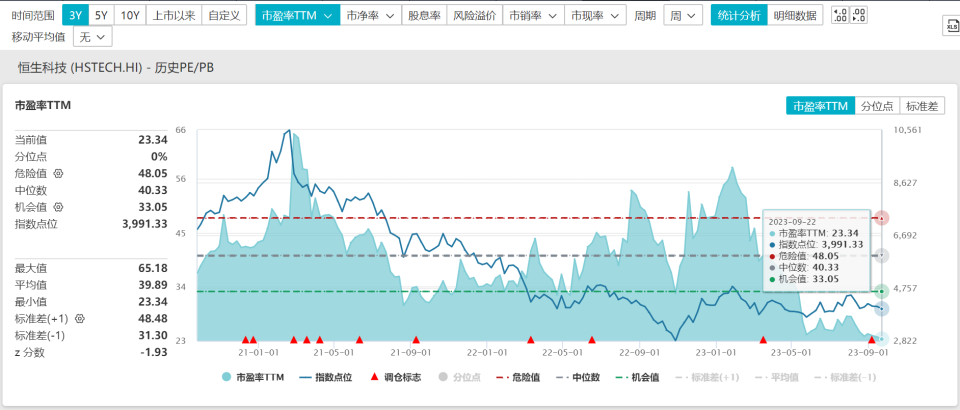Screen dimensions: 960x410
Task: Click the 时间范围 label
Action: (x=32, y=15)
